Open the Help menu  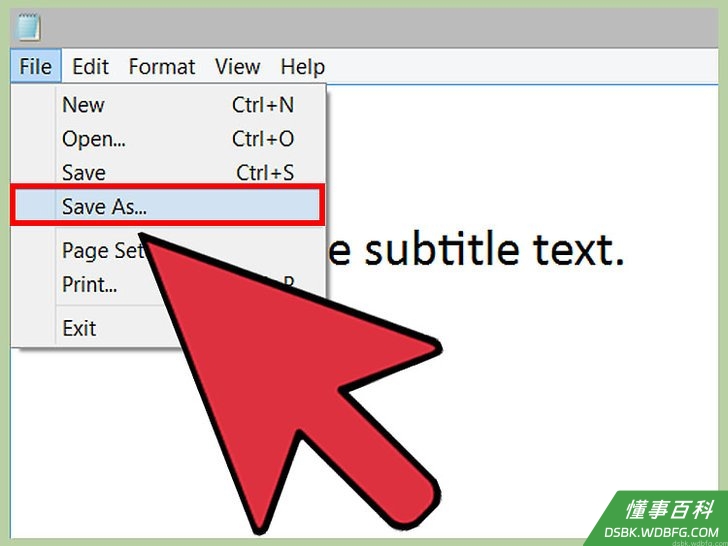(302, 67)
